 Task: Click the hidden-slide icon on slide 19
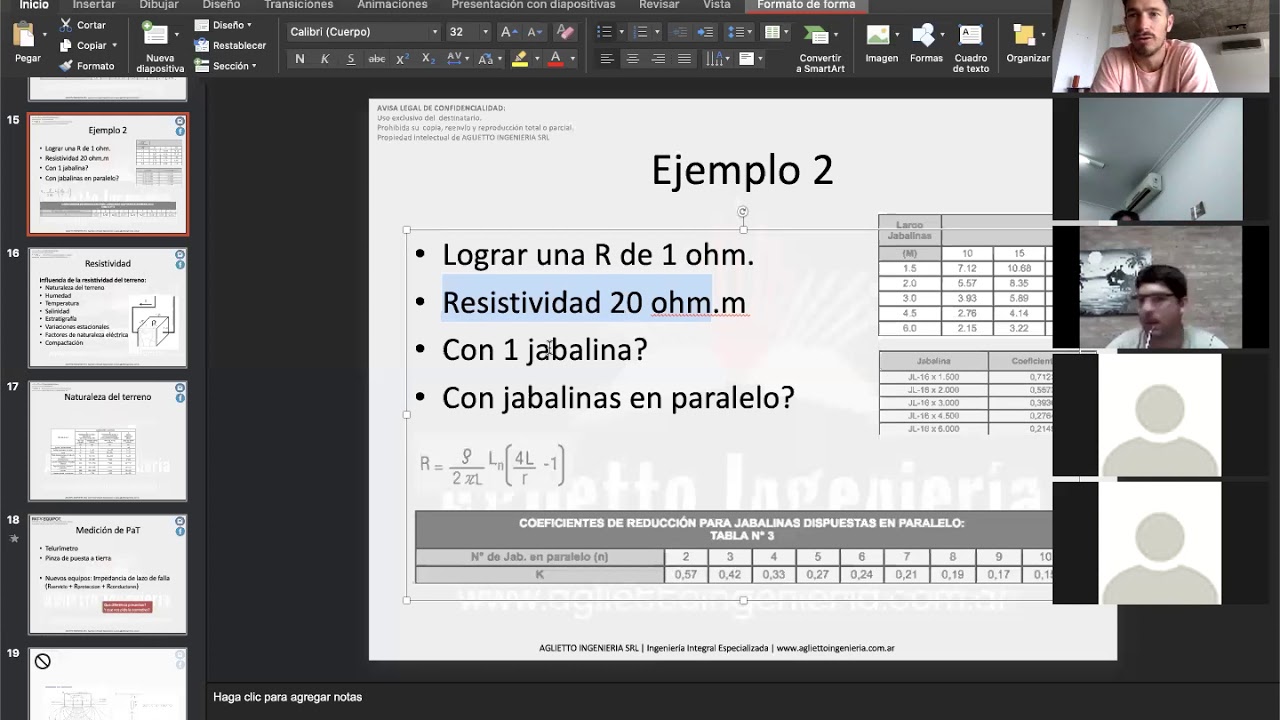(42, 661)
